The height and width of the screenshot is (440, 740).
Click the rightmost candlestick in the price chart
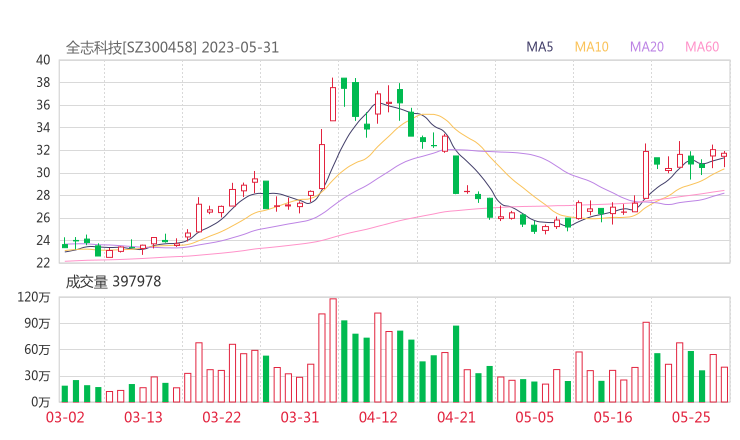[x=724, y=158]
